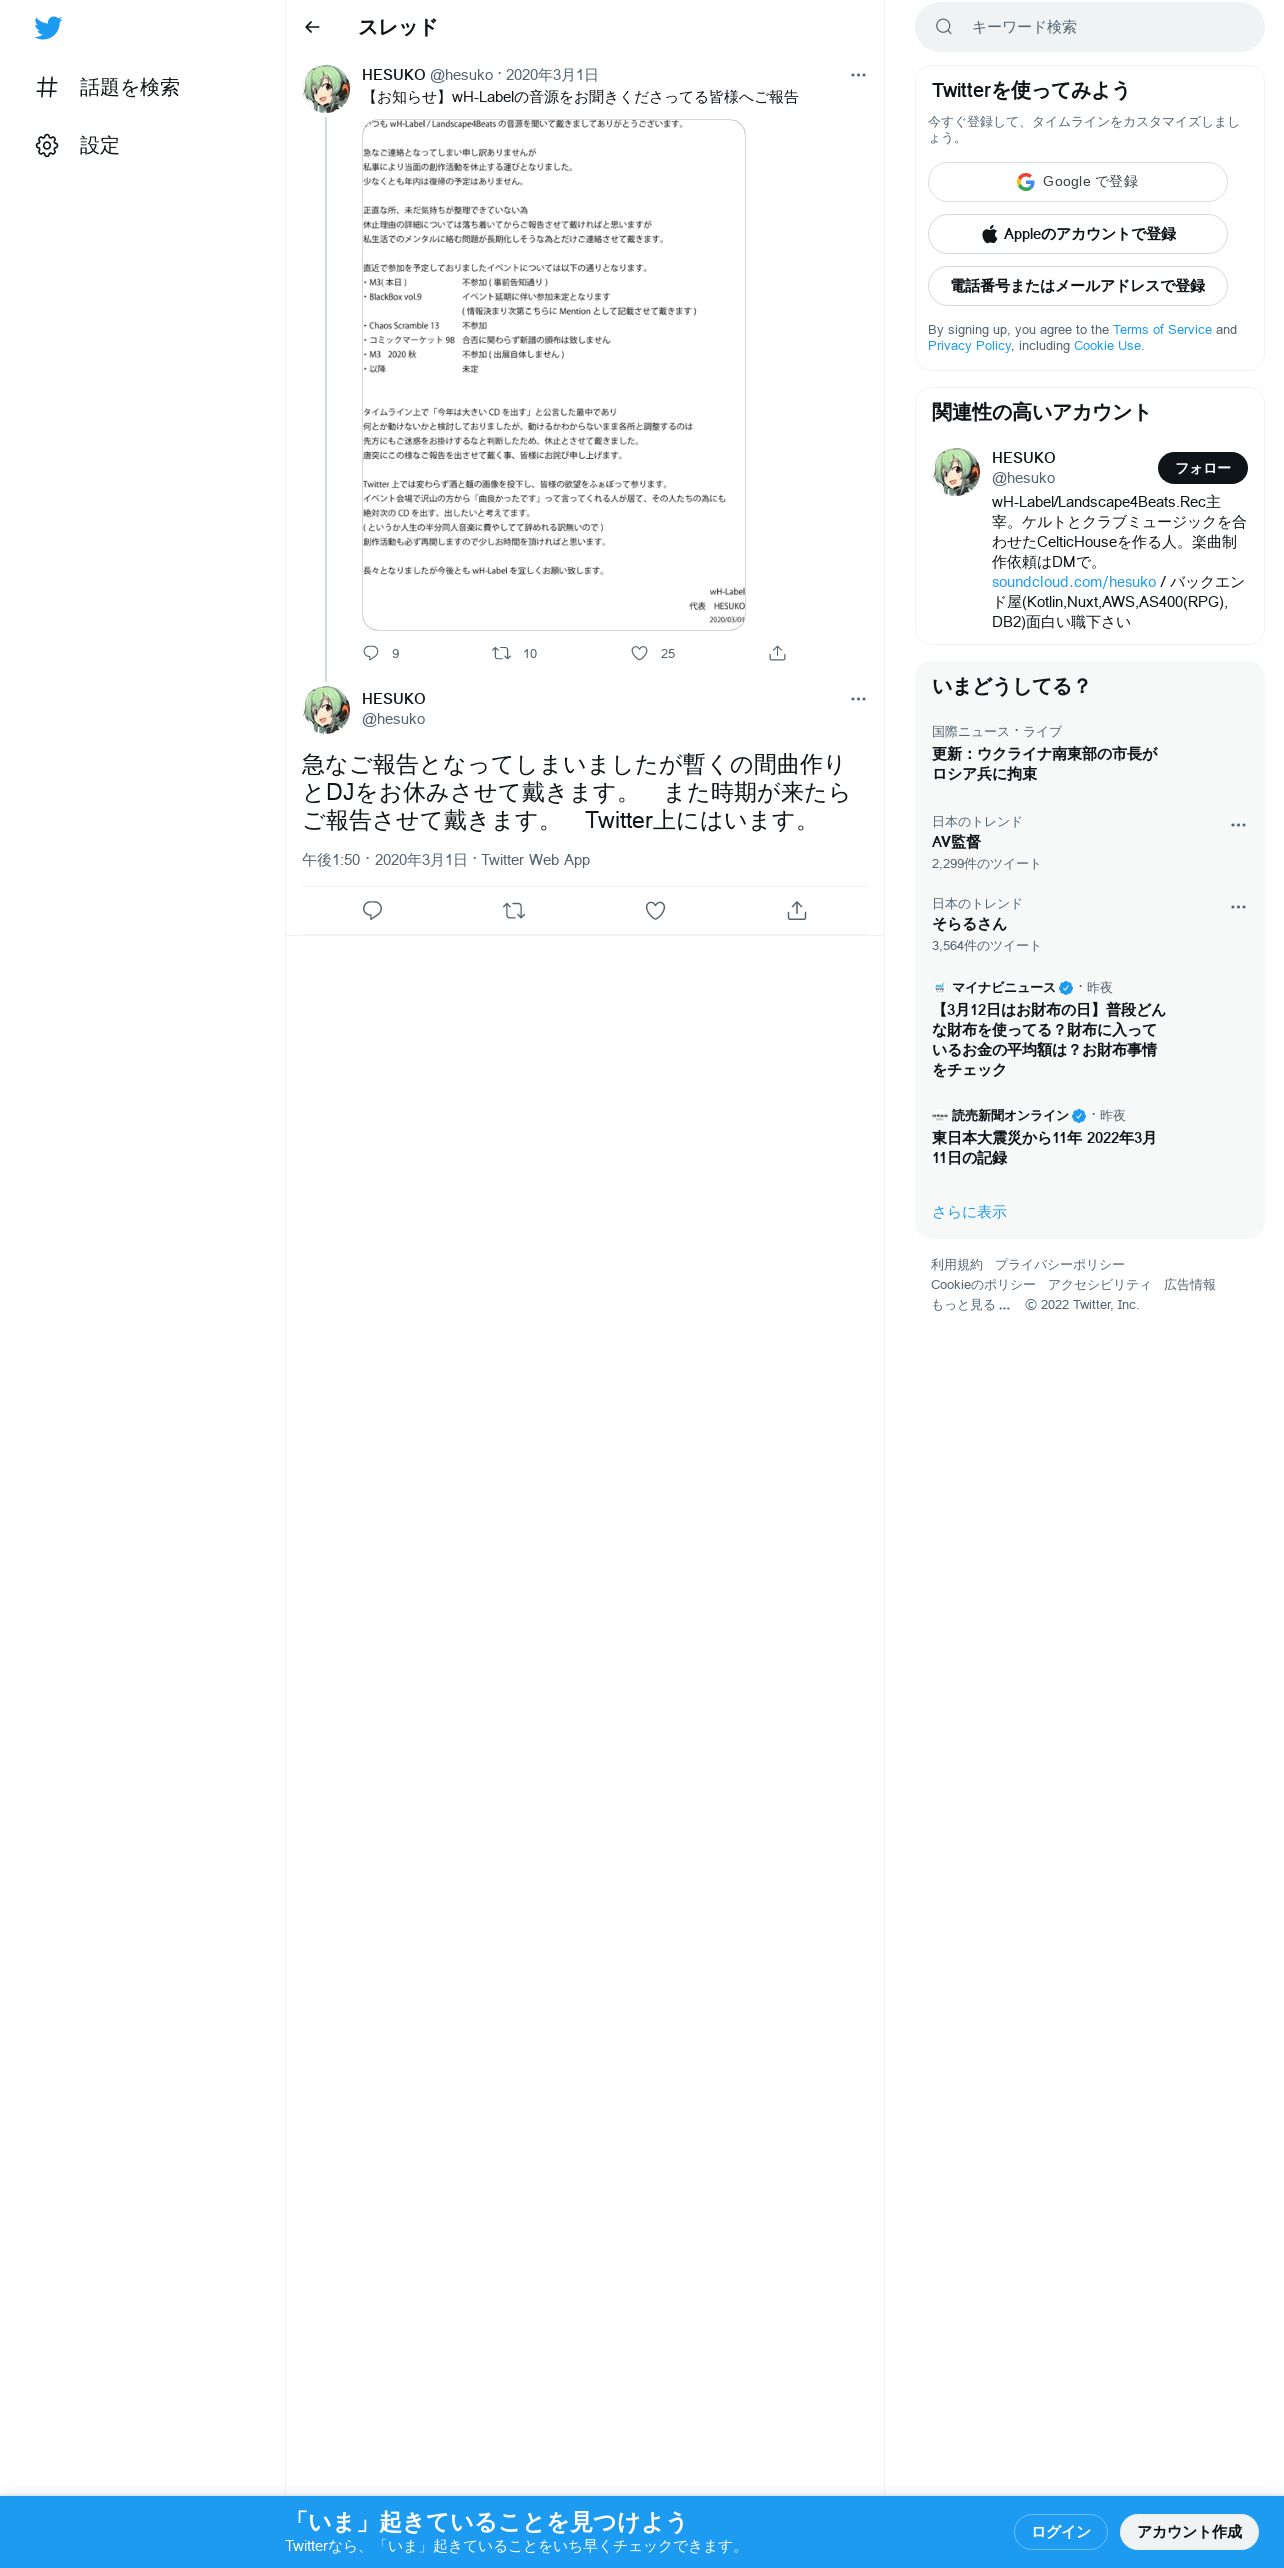Retweet the first tweet with 10 retweets

coord(514,653)
